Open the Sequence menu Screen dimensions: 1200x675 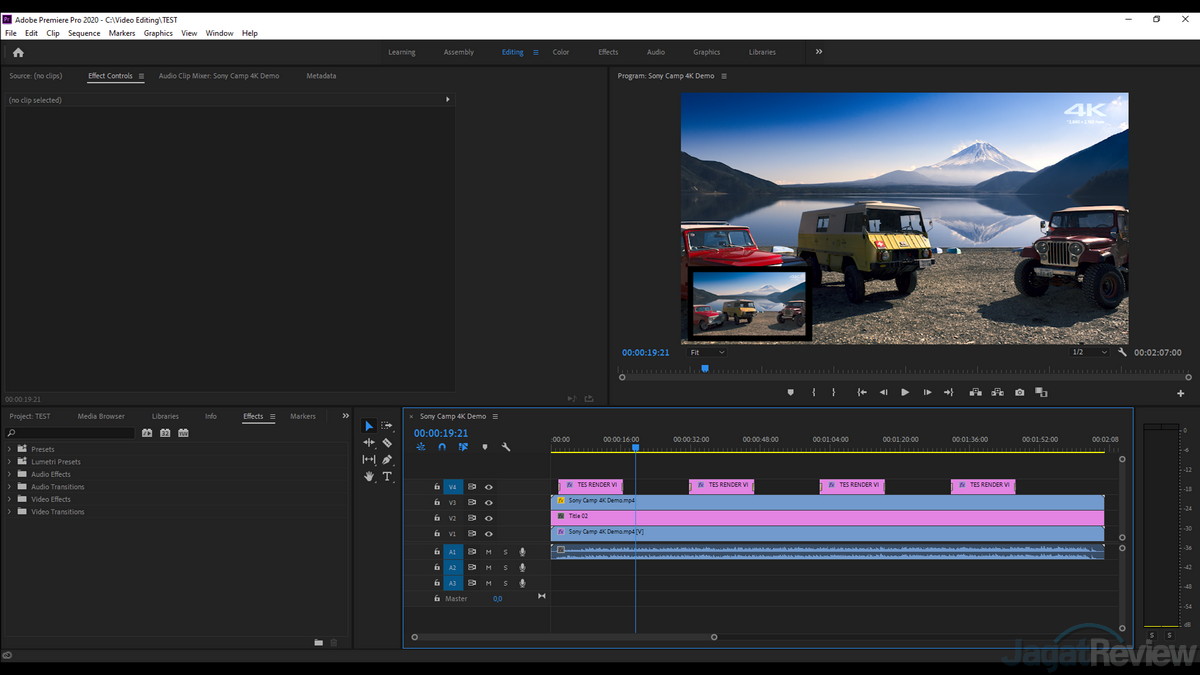point(84,33)
